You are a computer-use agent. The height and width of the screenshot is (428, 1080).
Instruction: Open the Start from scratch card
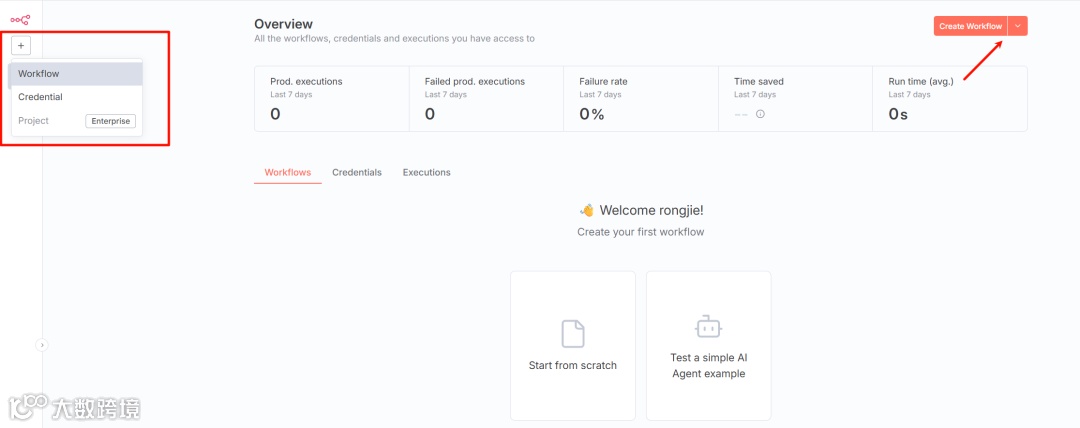click(x=572, y=345)
